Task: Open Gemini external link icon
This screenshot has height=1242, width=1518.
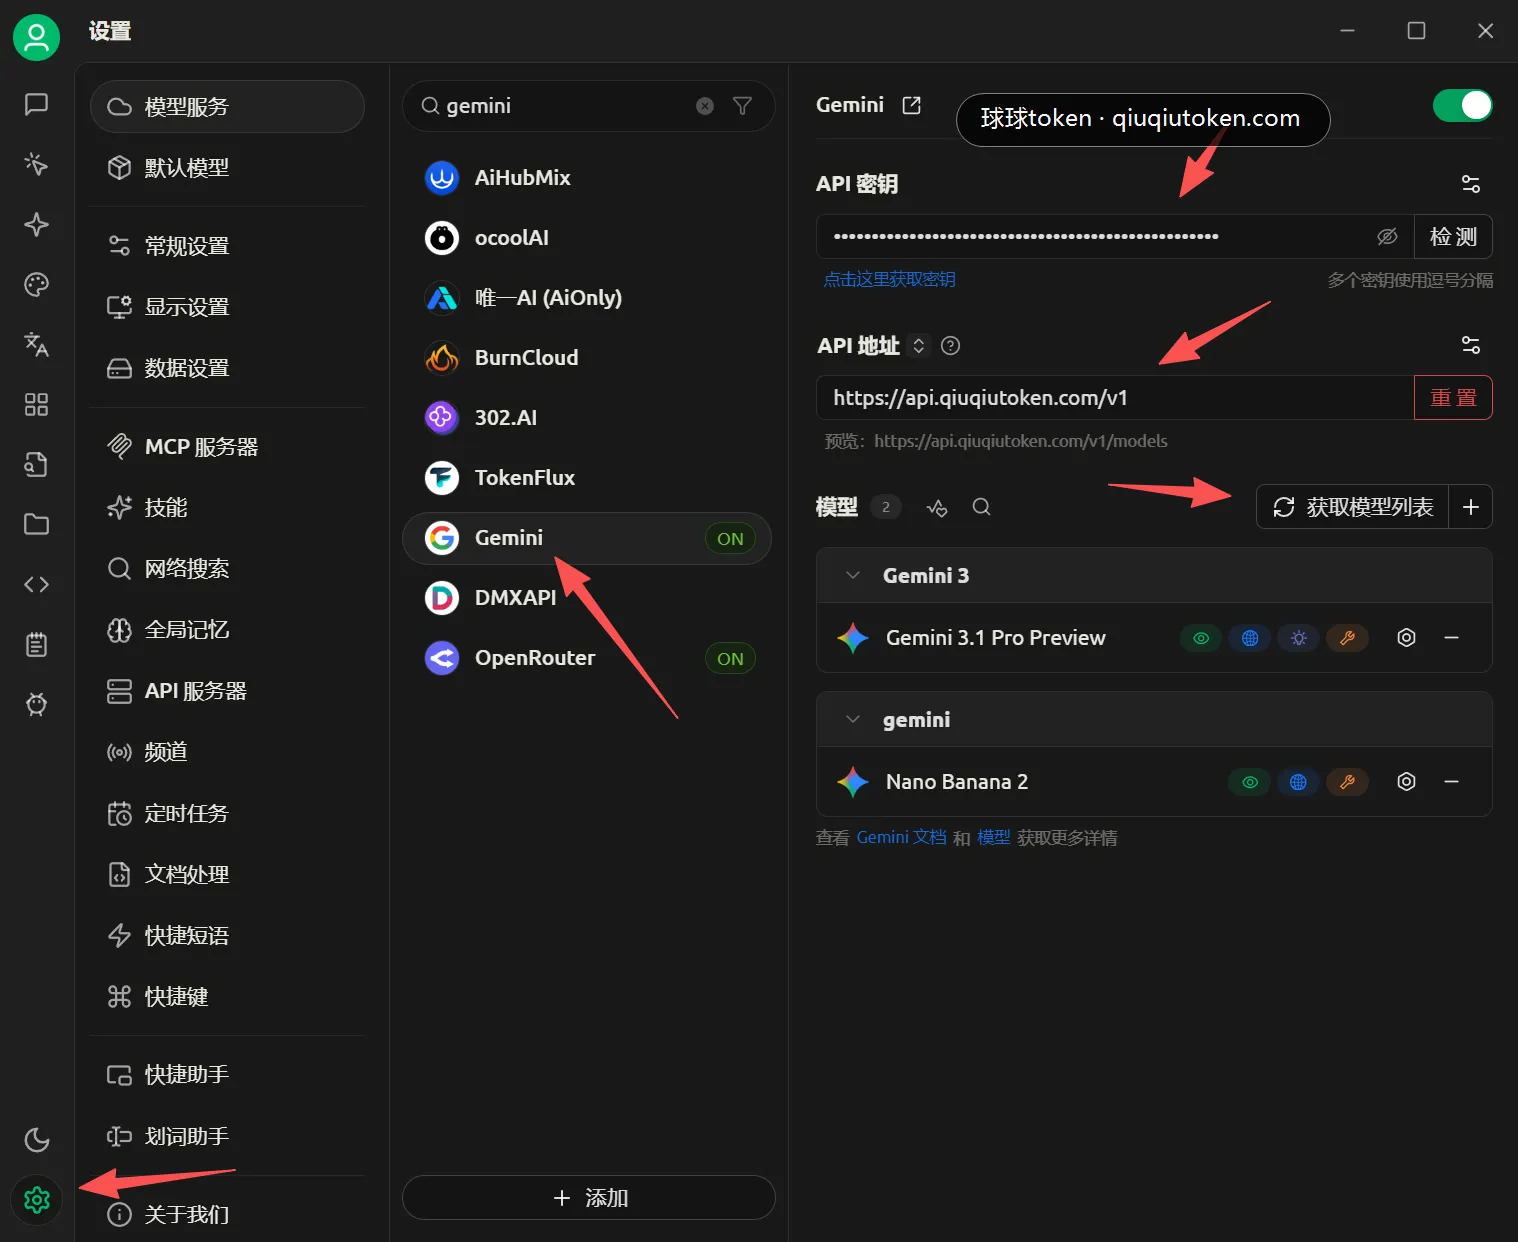Action: coord(911,105)
